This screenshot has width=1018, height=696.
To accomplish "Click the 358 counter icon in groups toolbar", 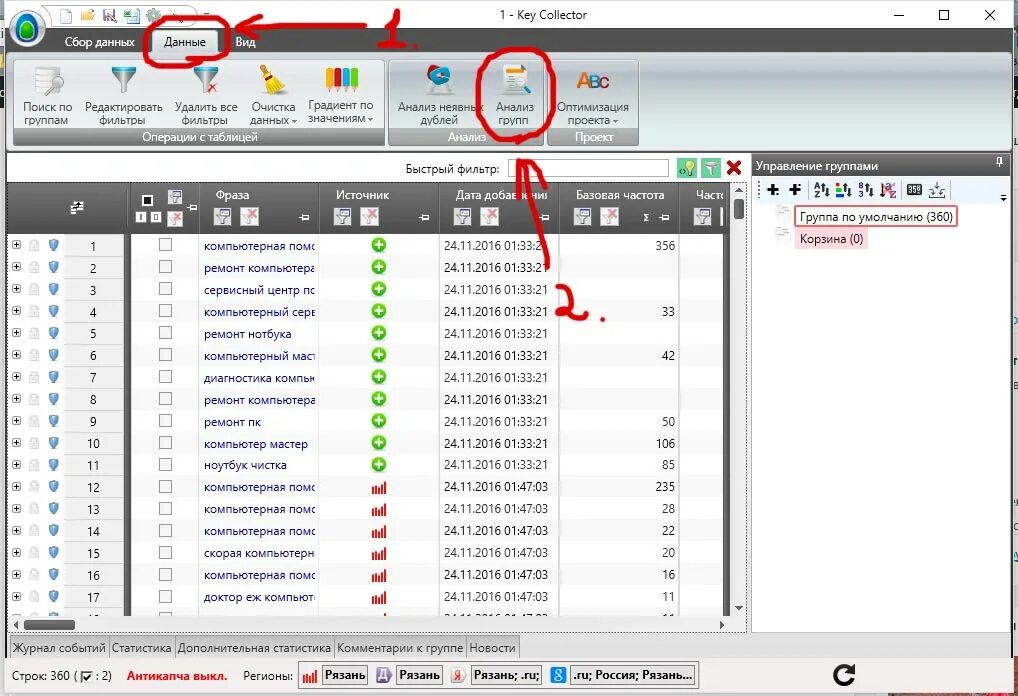I will click(914, 190).
